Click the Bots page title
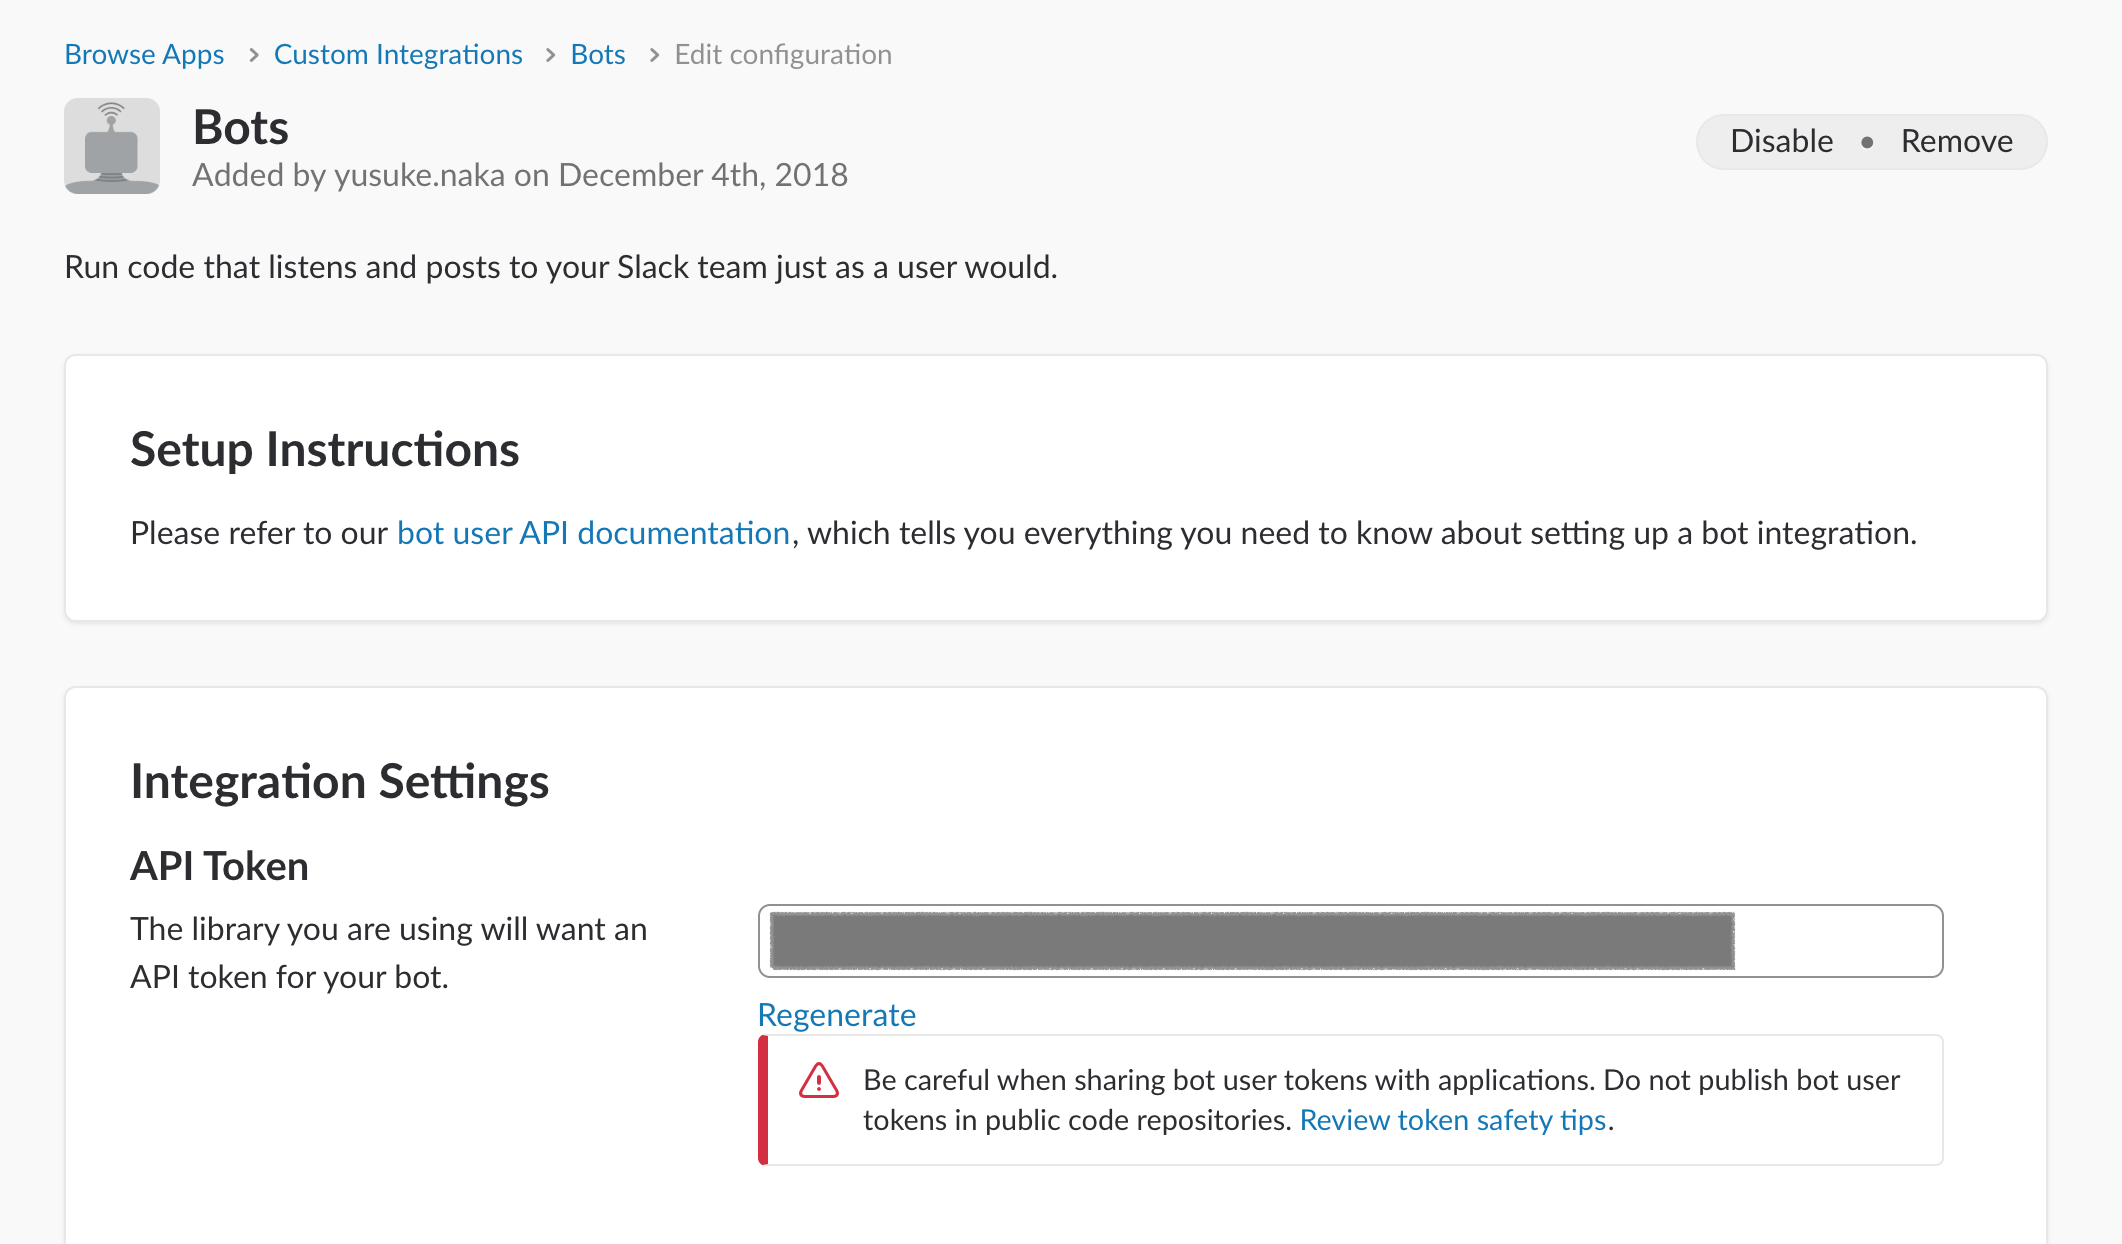Screen dimensions: 2122x1244 point(241,127)
